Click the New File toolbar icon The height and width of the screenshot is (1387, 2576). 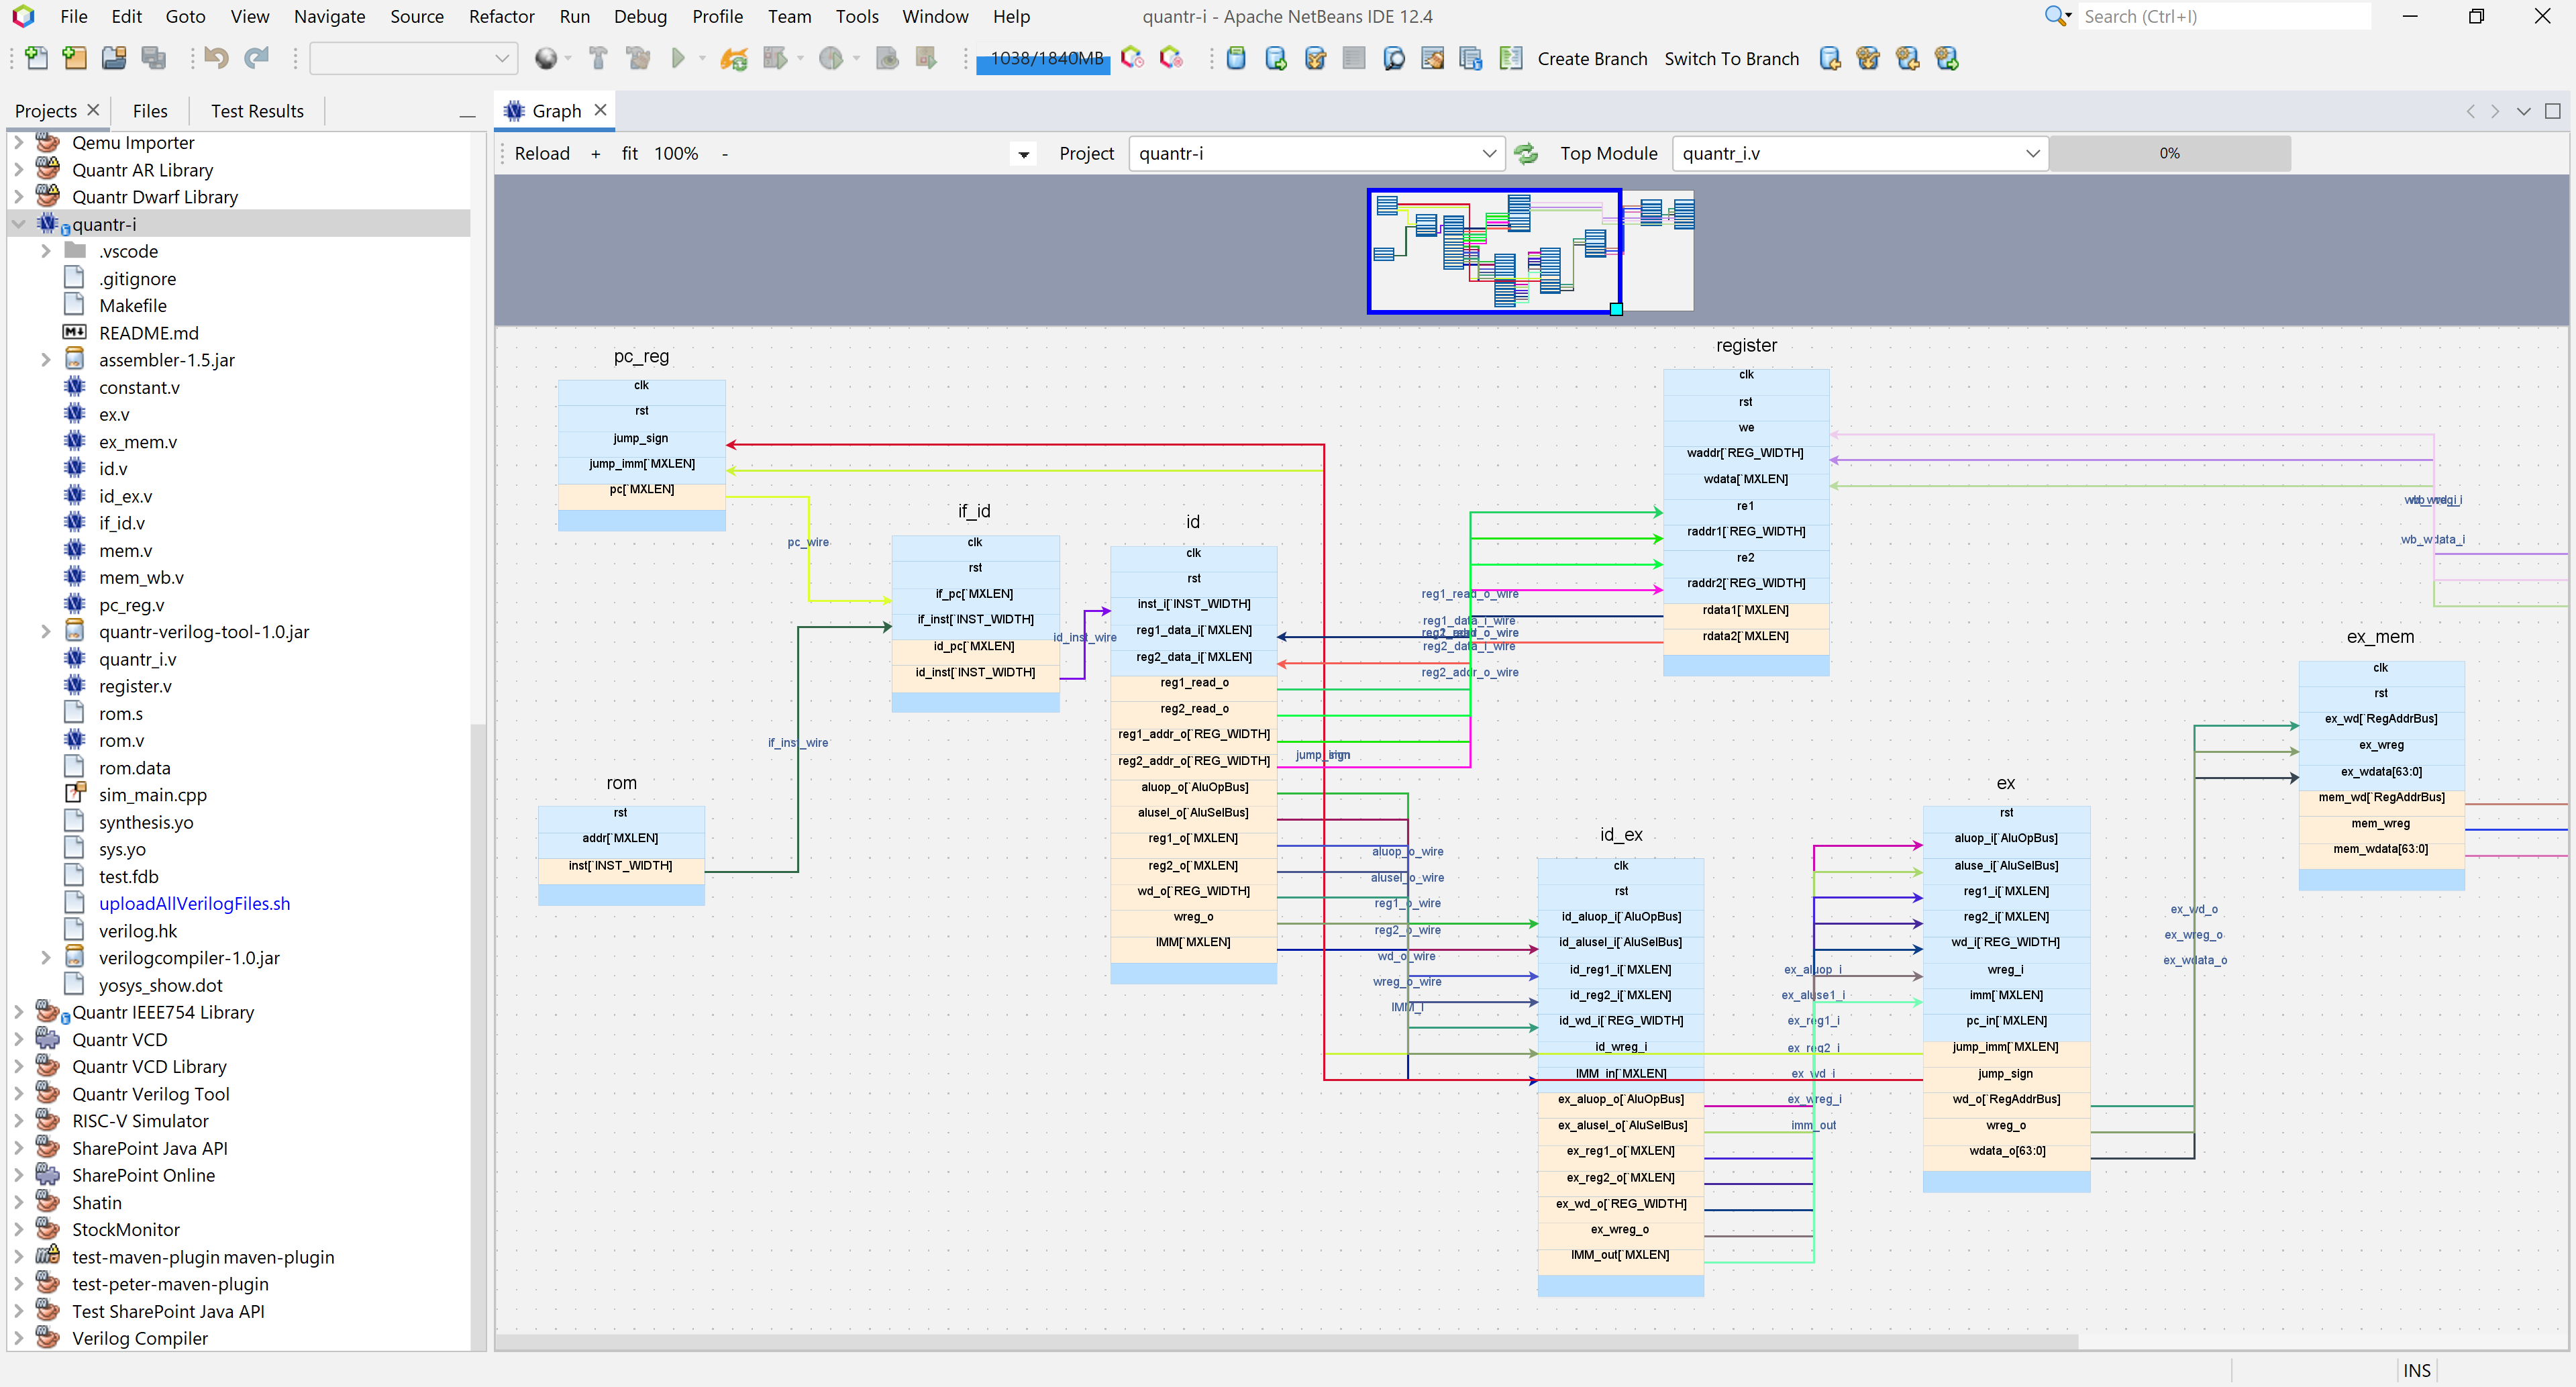(36, 58)
